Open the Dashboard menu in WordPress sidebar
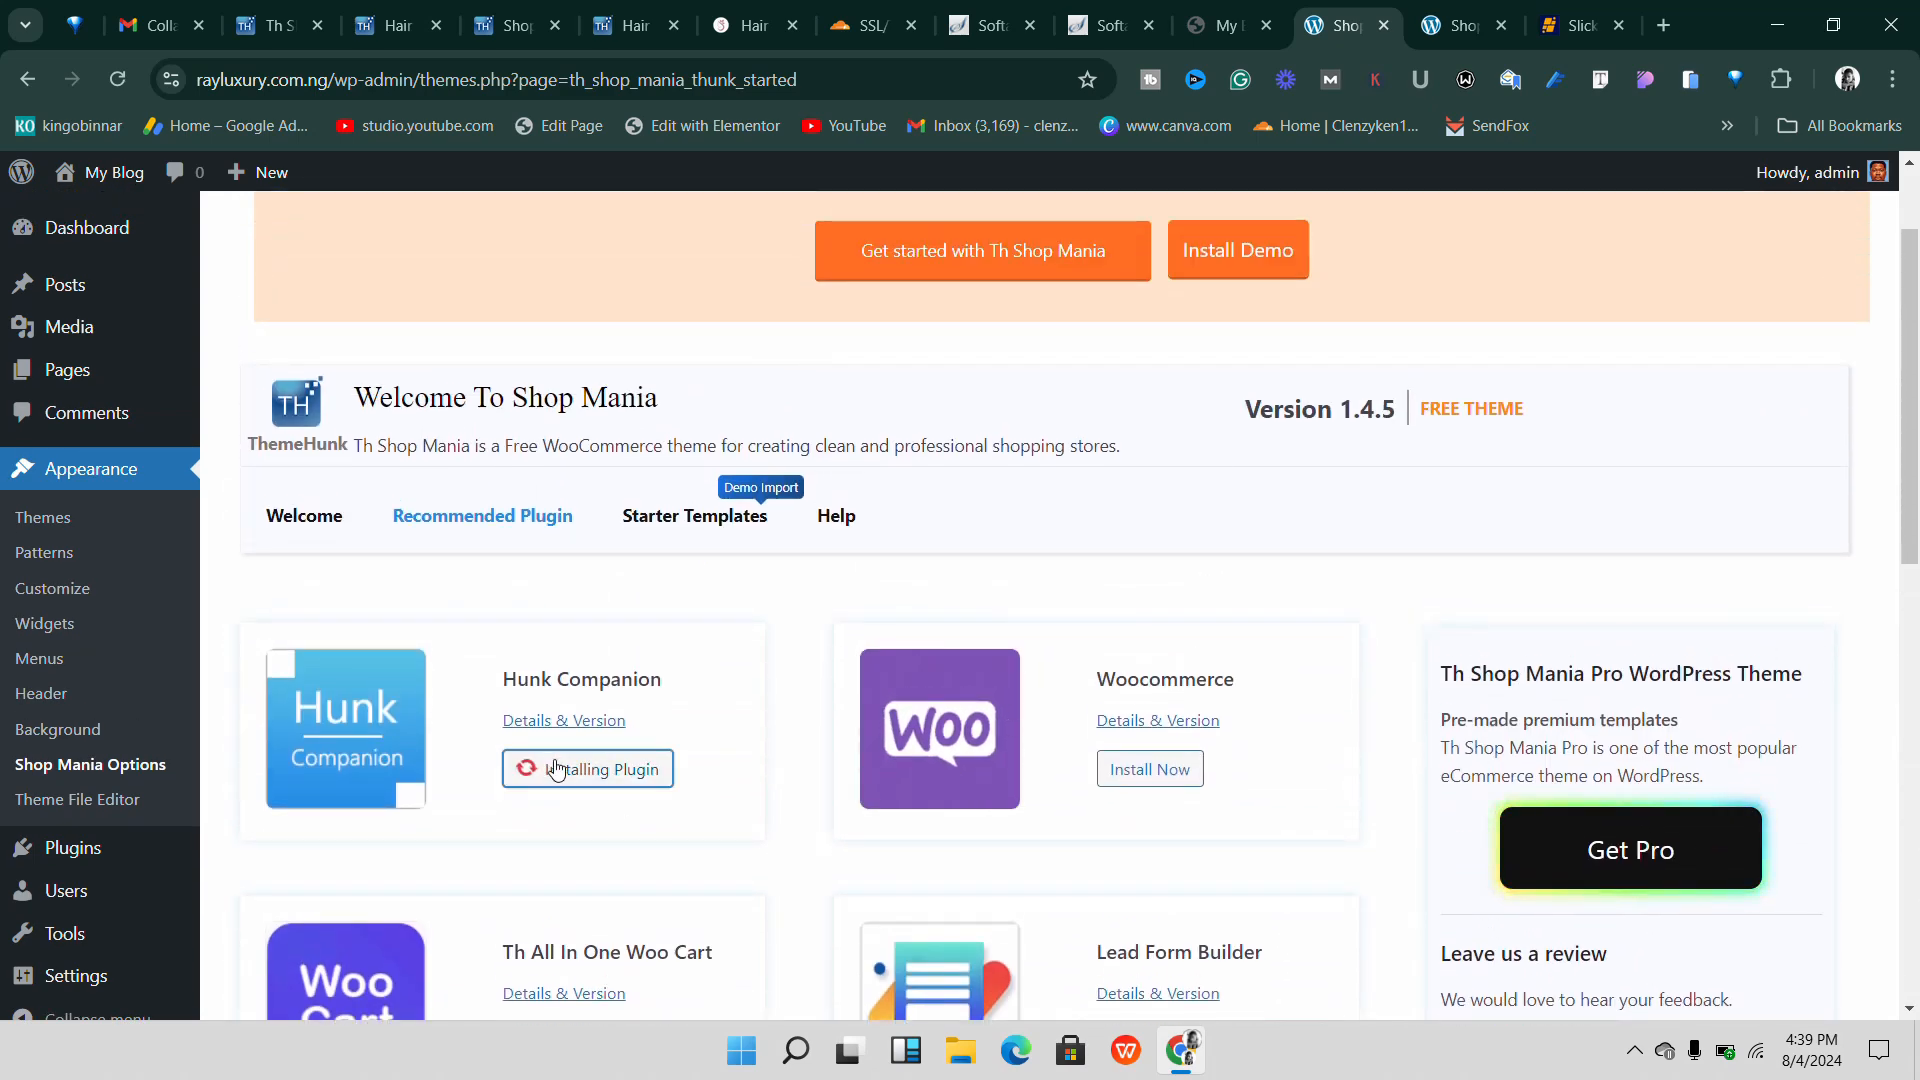Screen dimensions: 1920x1080 (87, 227)
